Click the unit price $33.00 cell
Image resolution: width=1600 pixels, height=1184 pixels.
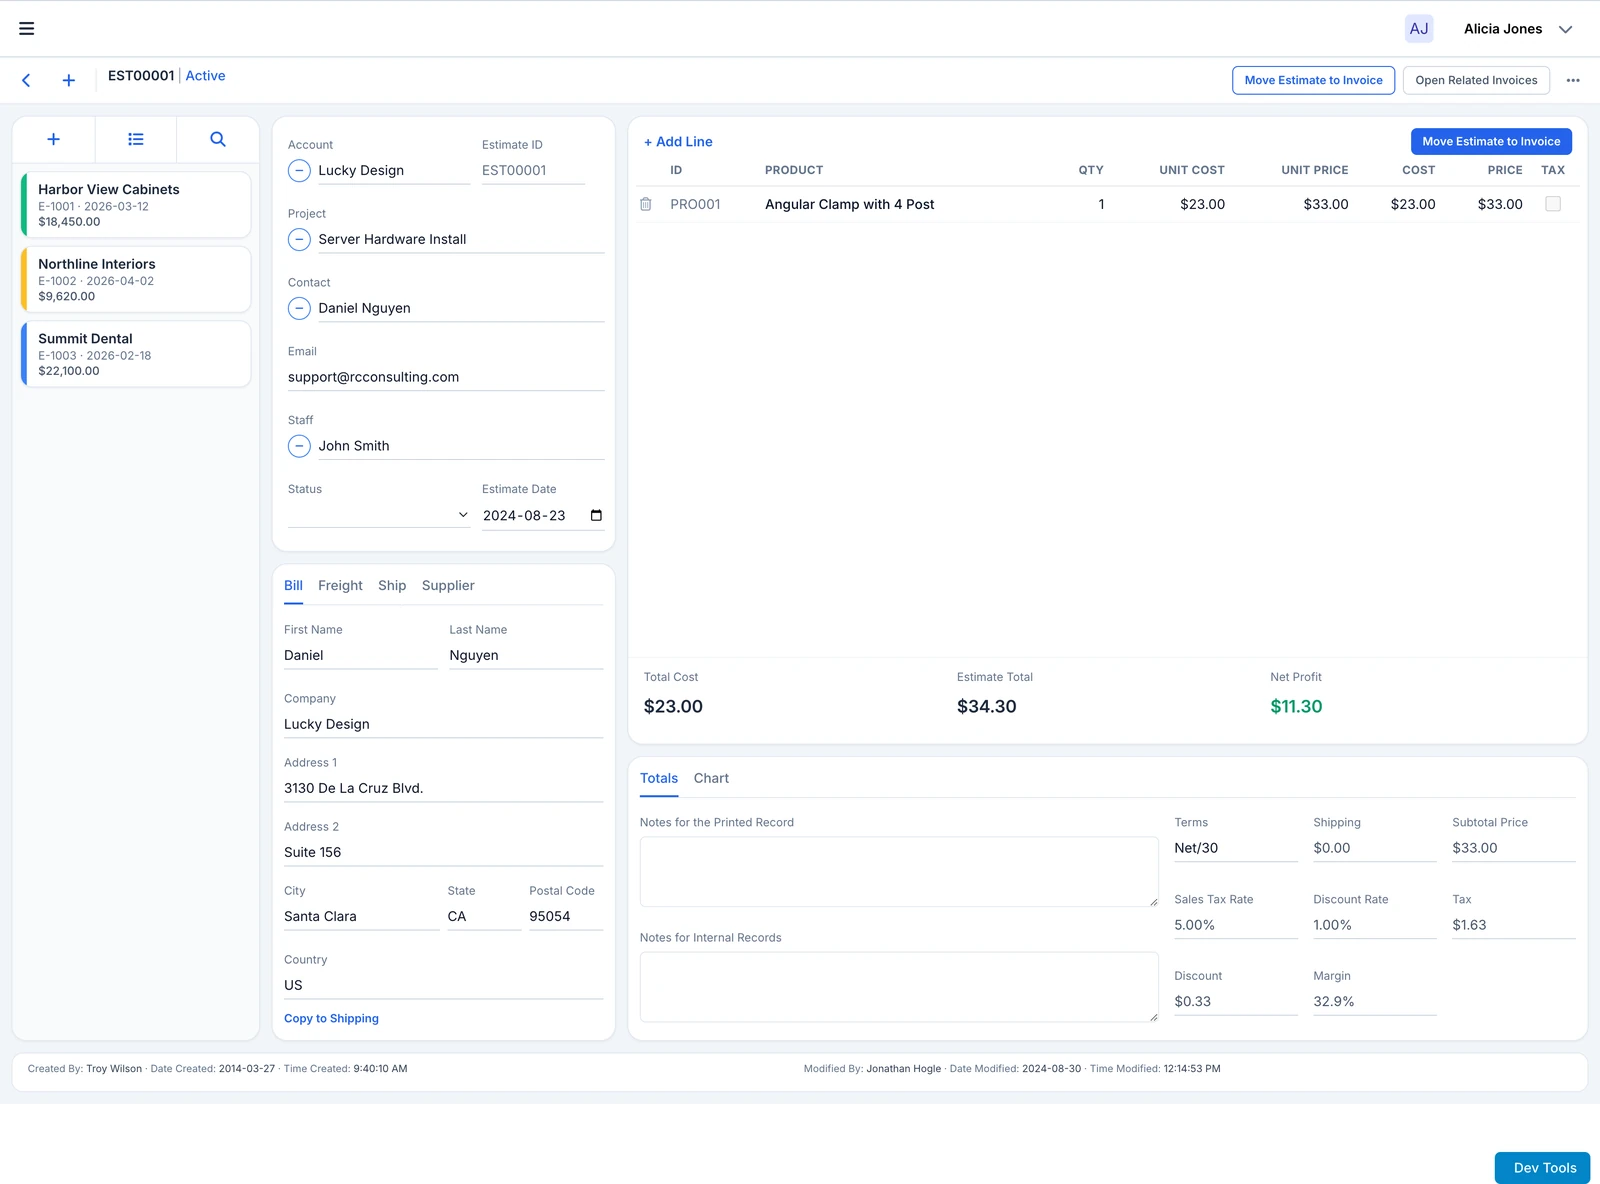click(1325, 205)
